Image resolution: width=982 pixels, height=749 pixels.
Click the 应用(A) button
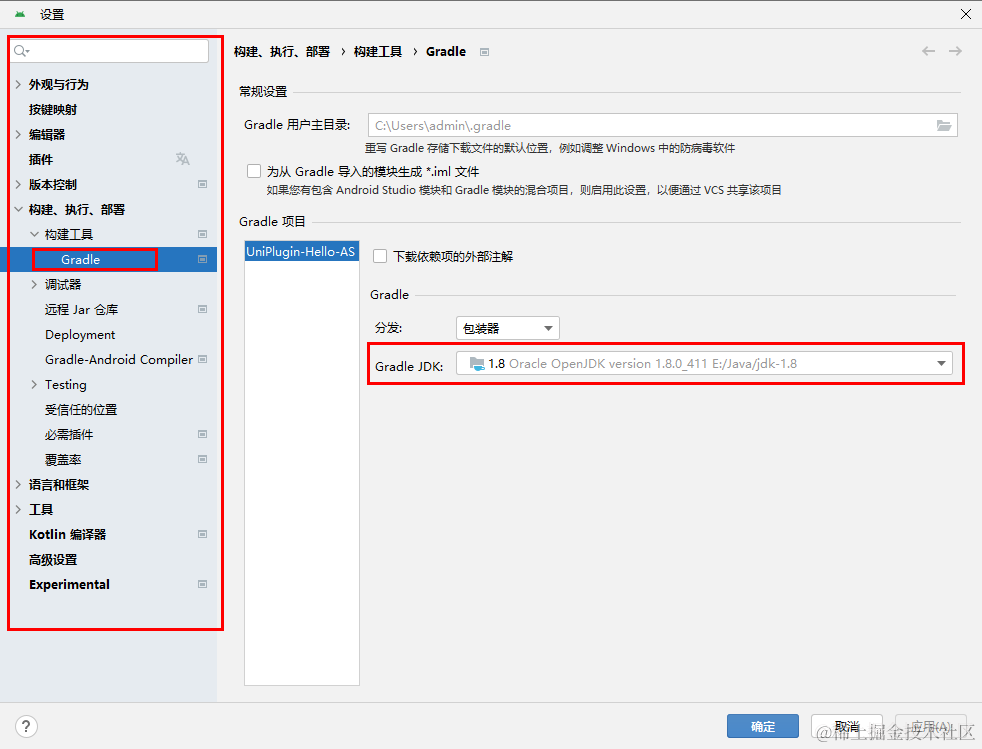pyautogui.click(x=929, y=726)
